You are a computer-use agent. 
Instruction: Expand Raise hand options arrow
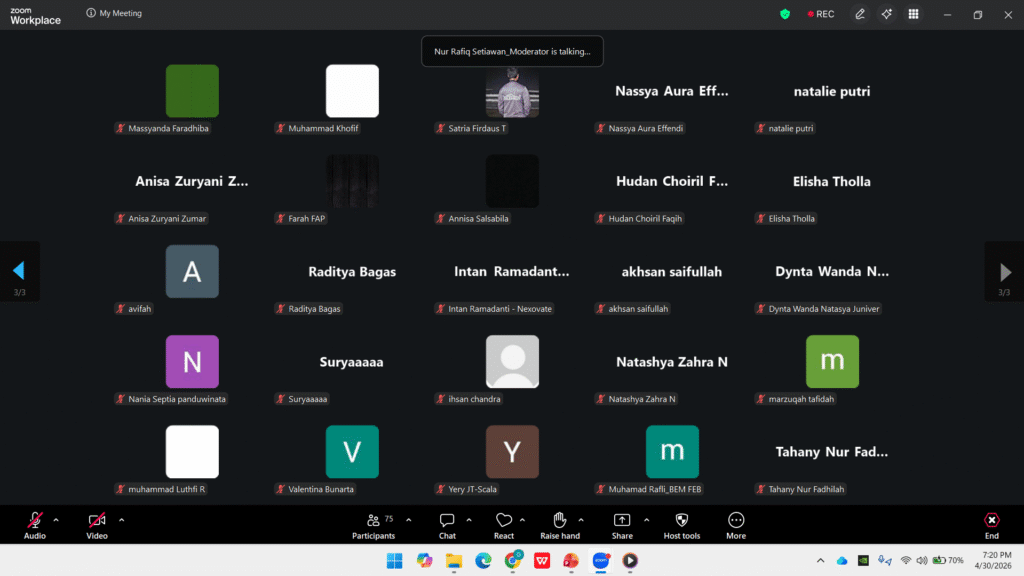tap(581, 520)
